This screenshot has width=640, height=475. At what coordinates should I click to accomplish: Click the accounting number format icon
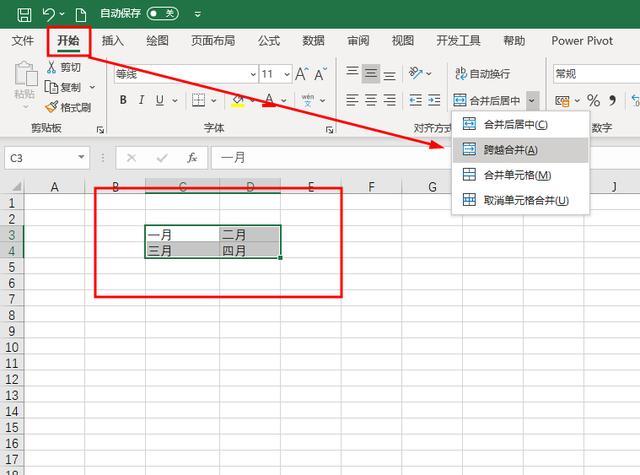[562, 100]
